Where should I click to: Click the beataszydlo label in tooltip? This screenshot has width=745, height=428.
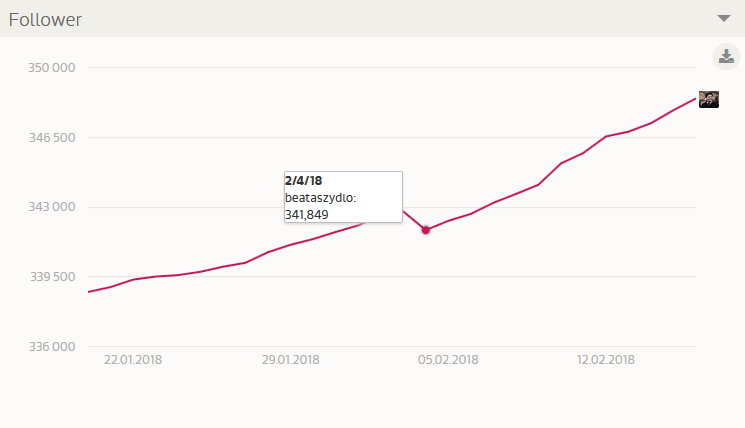pyautogui.click(x=320, y=198)
